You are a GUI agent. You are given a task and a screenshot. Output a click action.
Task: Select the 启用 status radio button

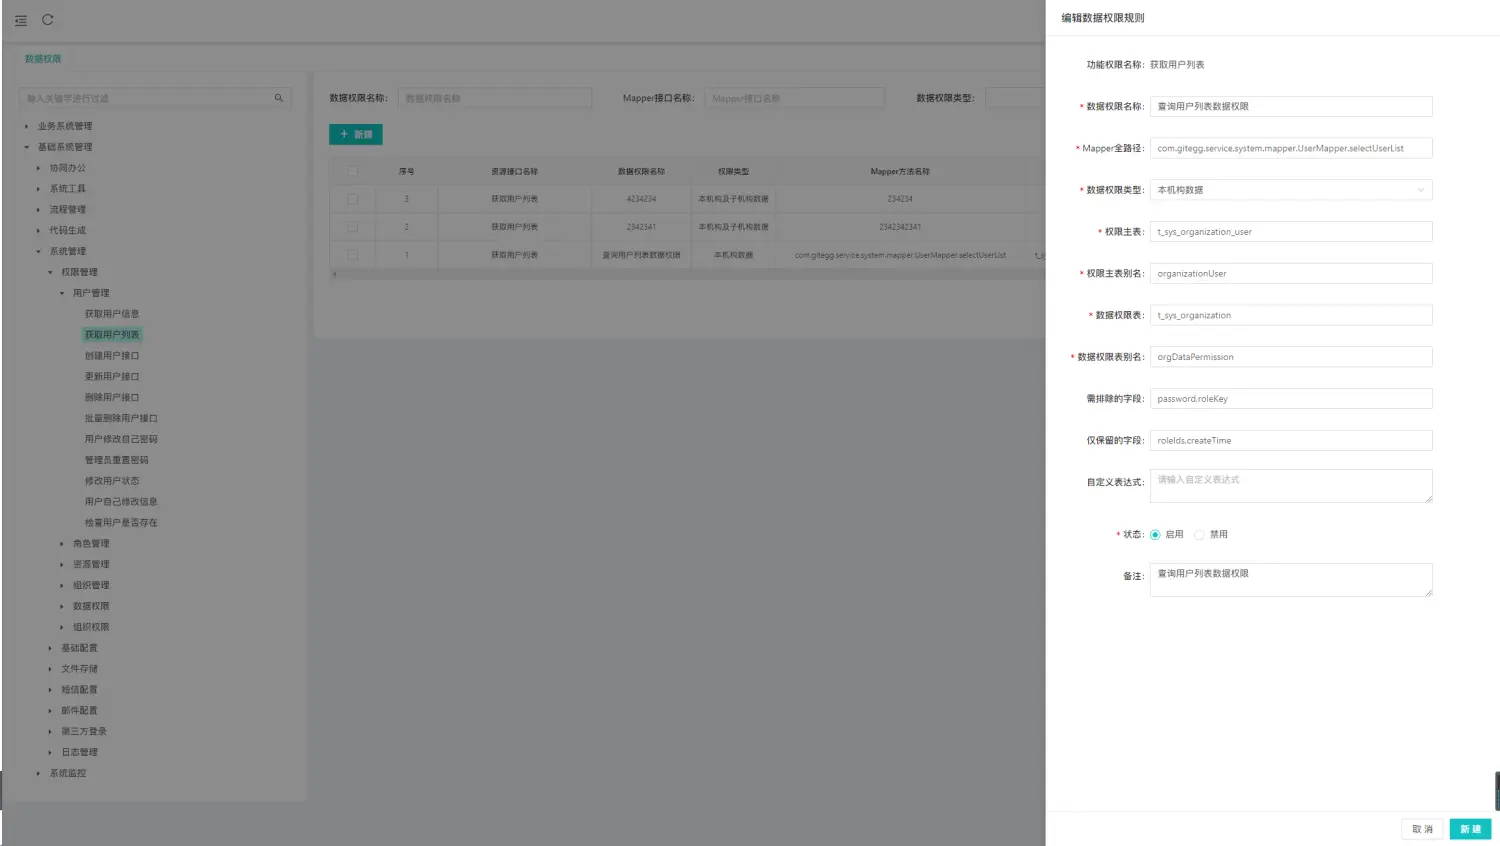click(x=1155, y=535)
